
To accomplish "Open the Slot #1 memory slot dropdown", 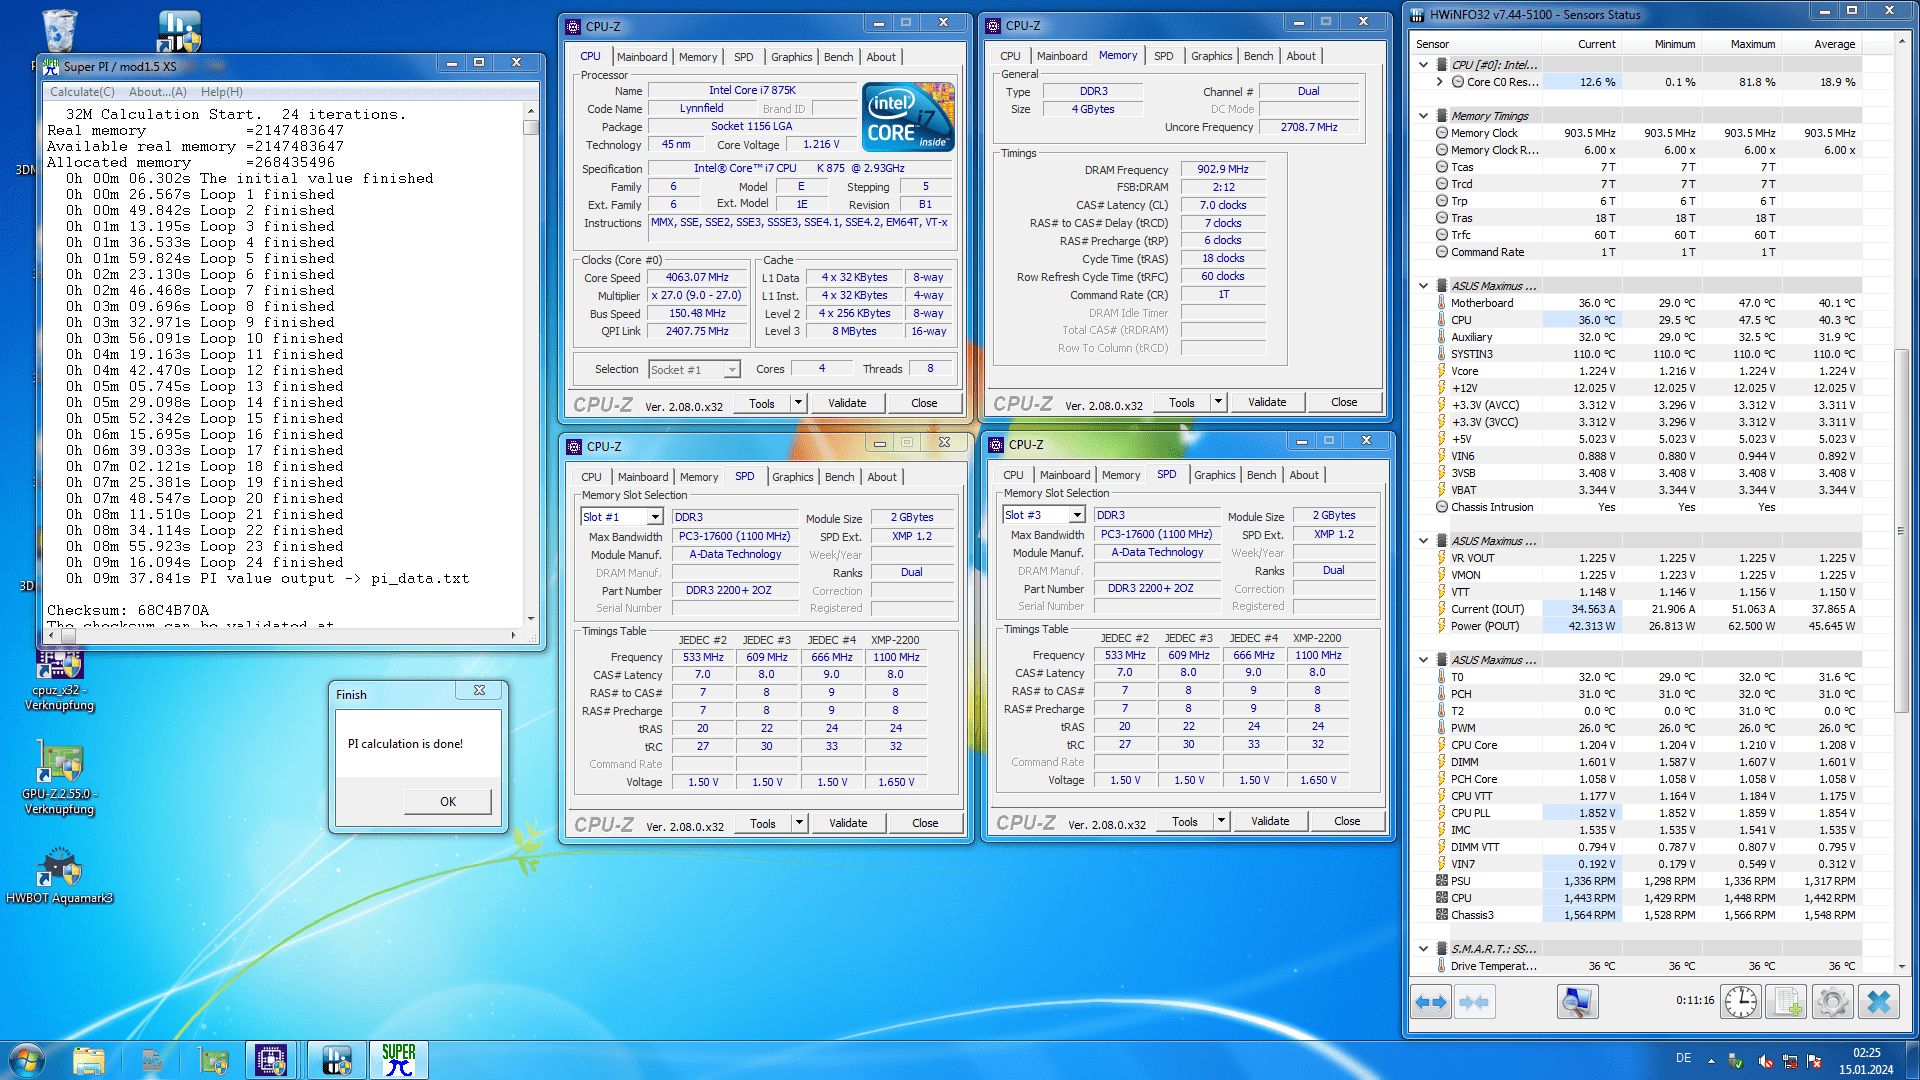I will point(655,517).
